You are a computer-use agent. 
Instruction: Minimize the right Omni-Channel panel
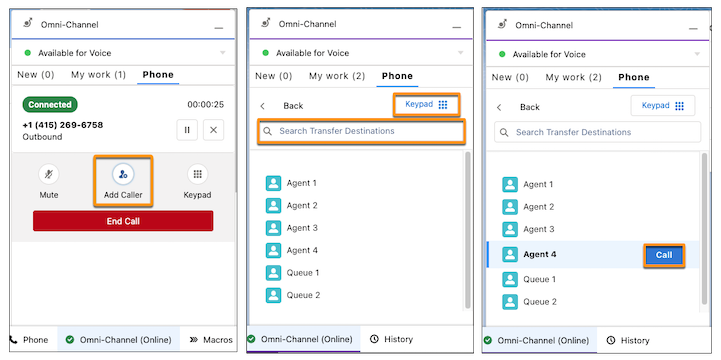pyautogui.click(x=693, y=28)
